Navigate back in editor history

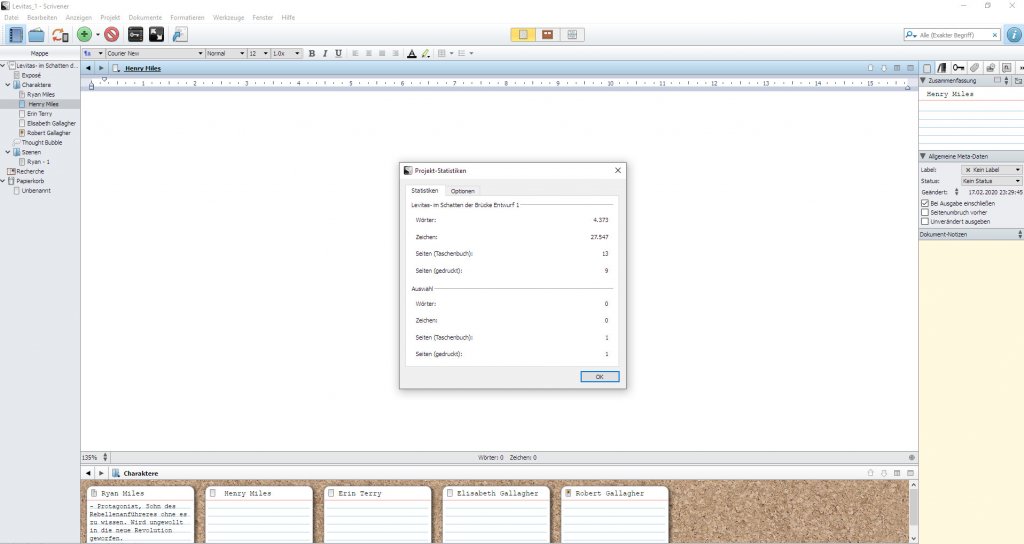click(88, 68)
